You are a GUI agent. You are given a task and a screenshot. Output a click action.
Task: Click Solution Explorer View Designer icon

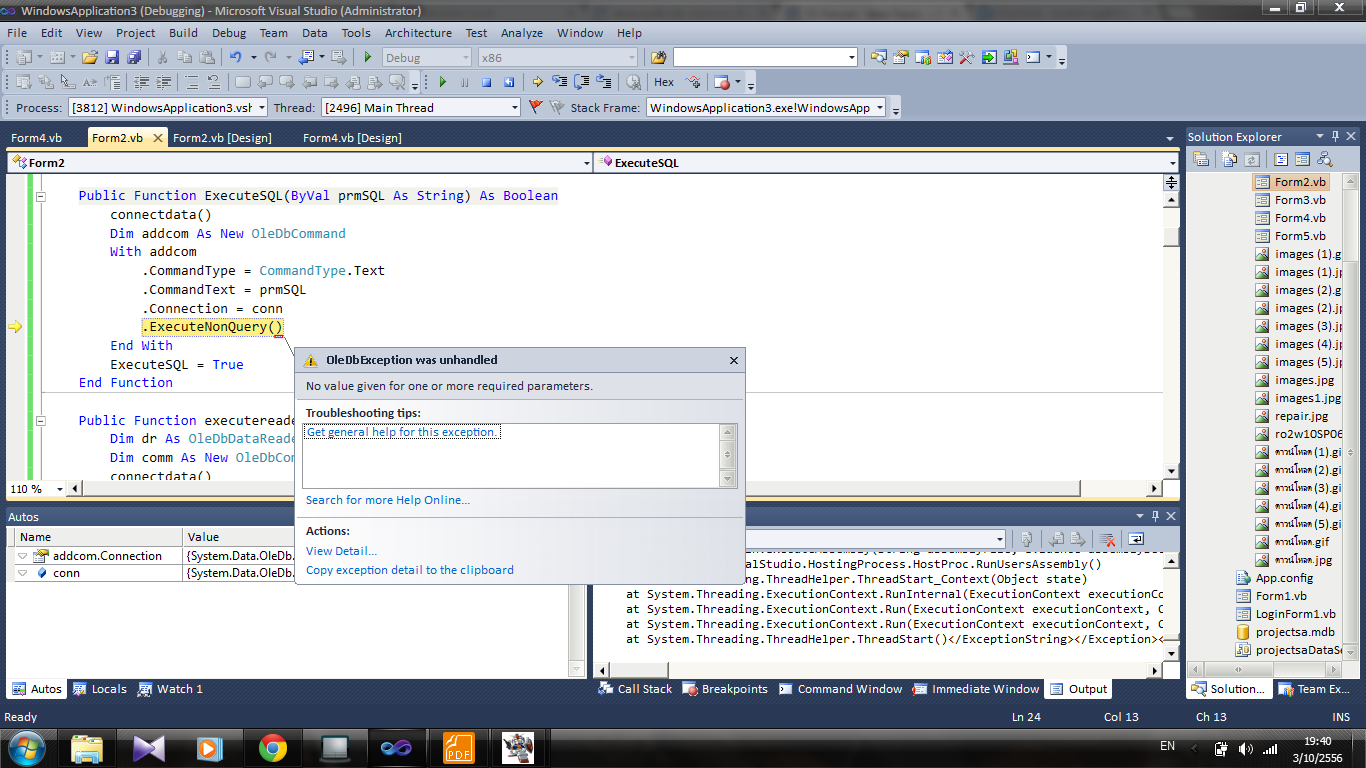pos(1302,159)
